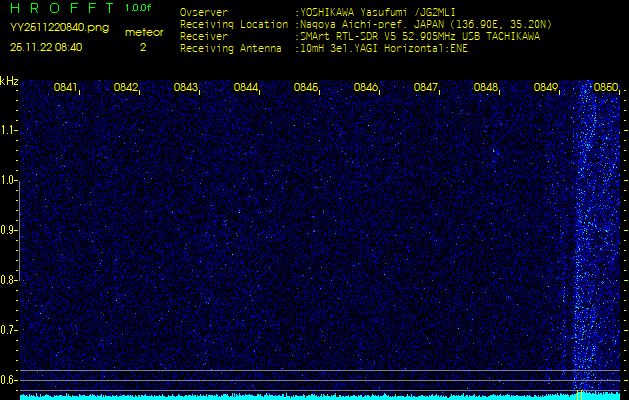Click the 0844 time marker

[246, 87]
